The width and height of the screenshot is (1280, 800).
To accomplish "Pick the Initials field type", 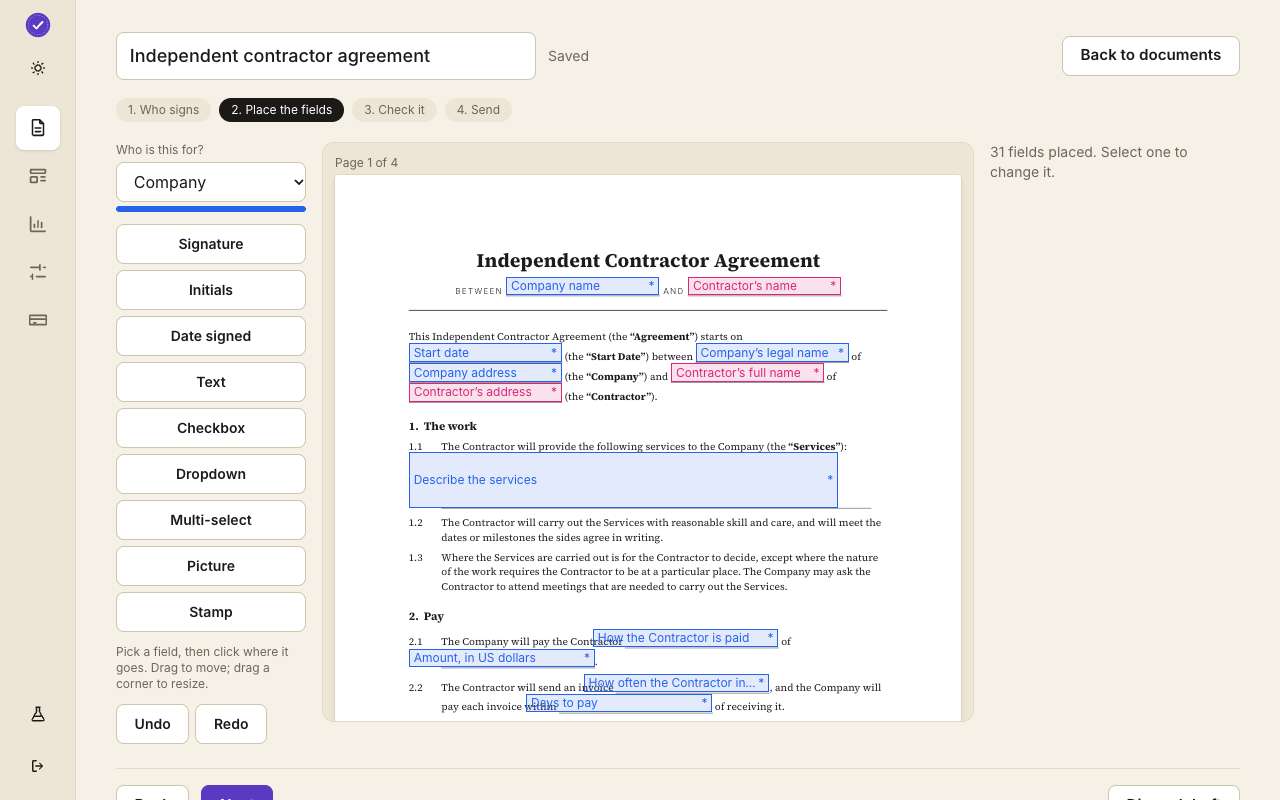I will click(211, 290).
